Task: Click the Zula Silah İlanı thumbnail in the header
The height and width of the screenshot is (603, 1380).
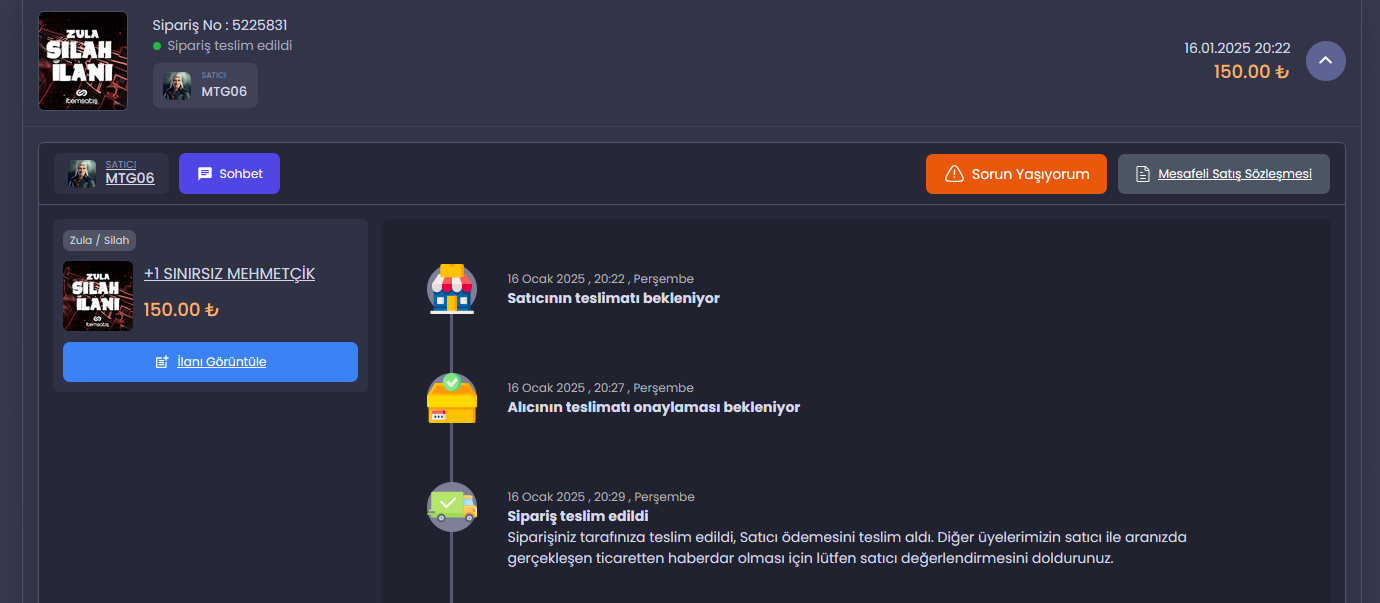Action: point(83,61)
